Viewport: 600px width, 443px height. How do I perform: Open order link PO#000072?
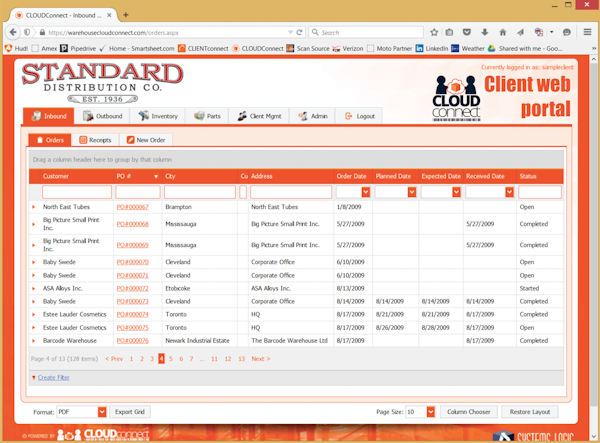coord(132,288)
